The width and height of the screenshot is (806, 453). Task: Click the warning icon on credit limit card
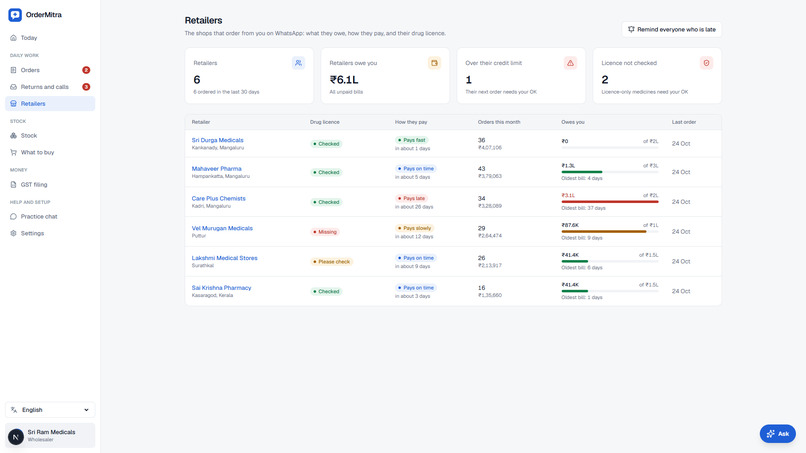(570, 63)
